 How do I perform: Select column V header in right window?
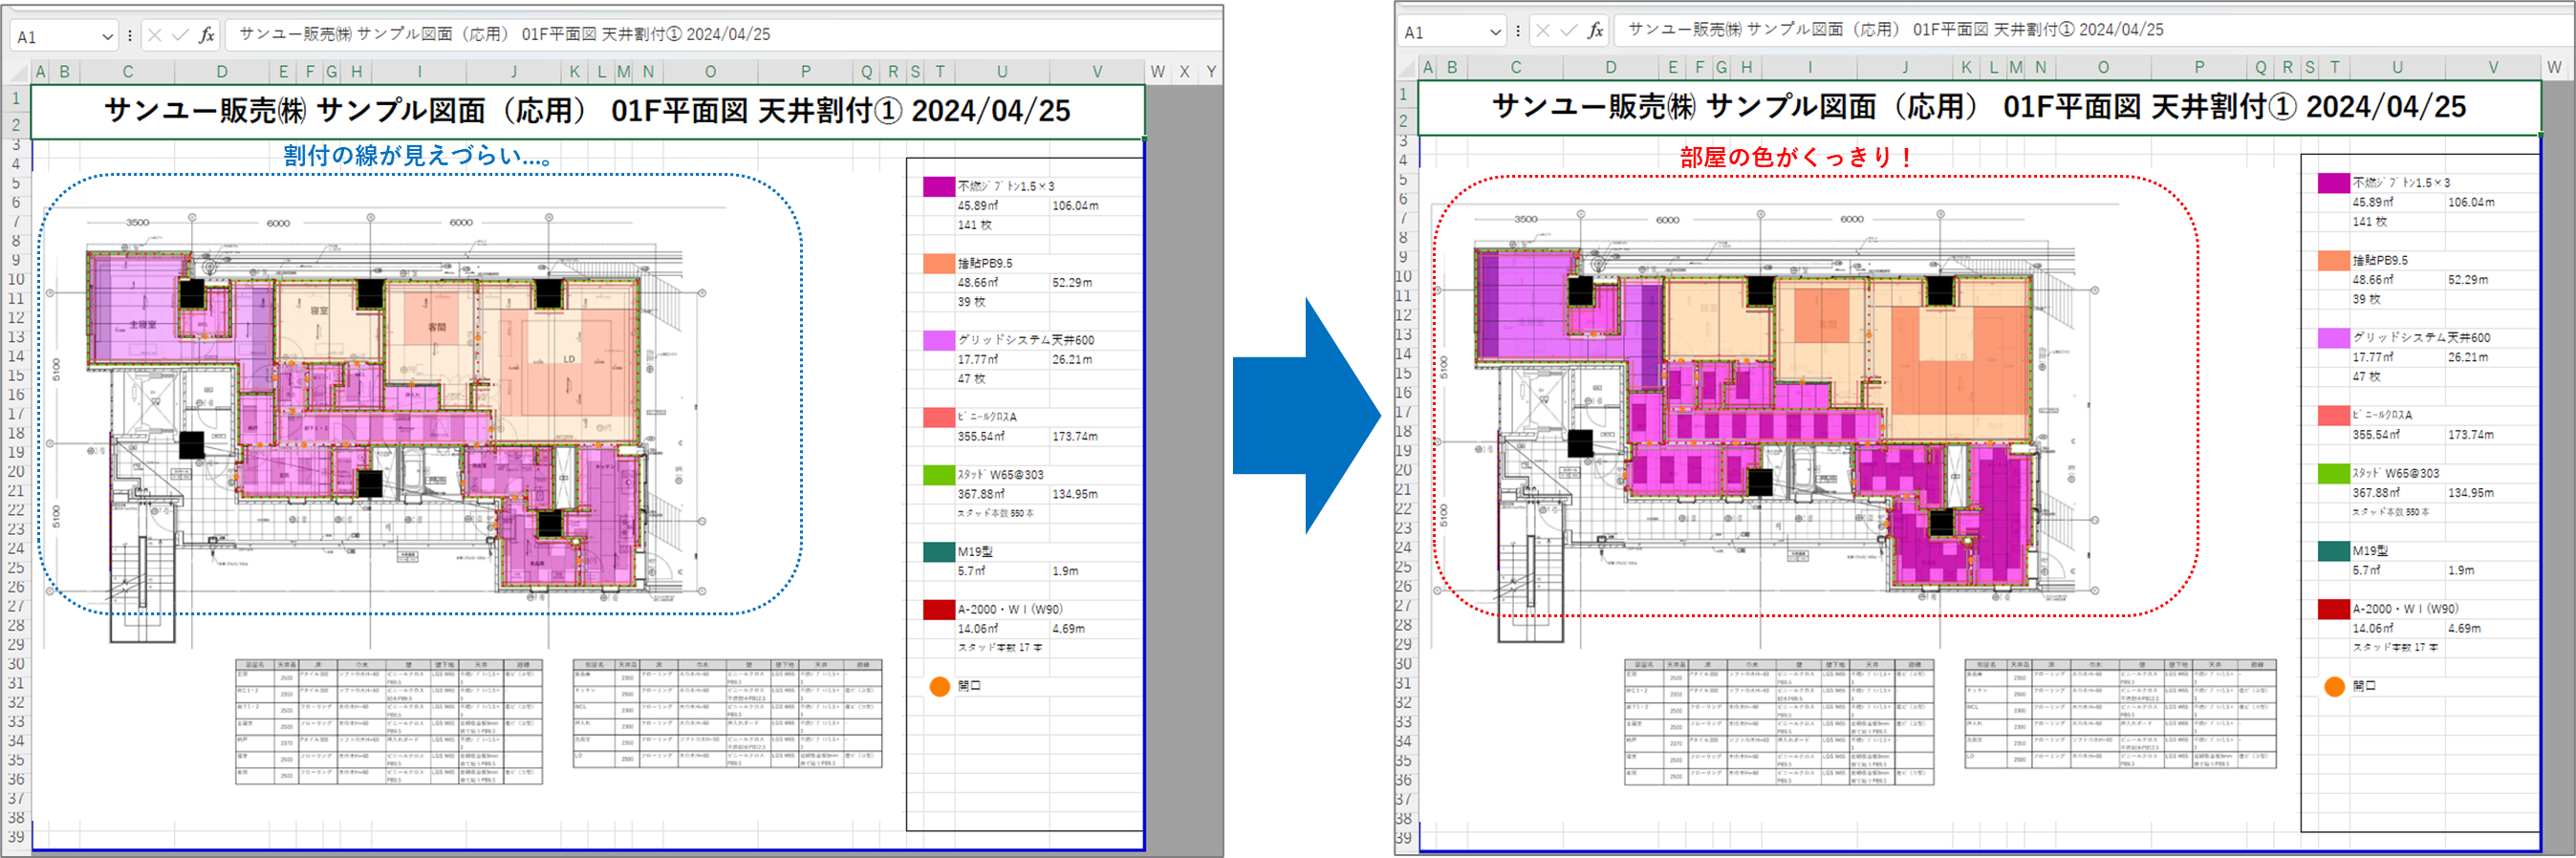pos(2492,68)
